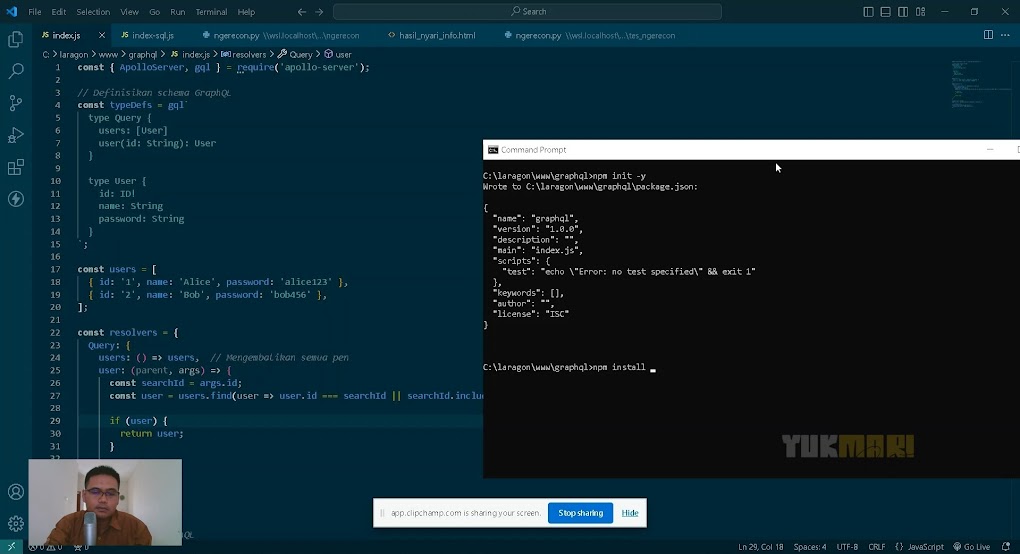Viewport: 1020px width, 554px height.
Task: Open the Accounts menu icon
Action: tap(16, 492)
